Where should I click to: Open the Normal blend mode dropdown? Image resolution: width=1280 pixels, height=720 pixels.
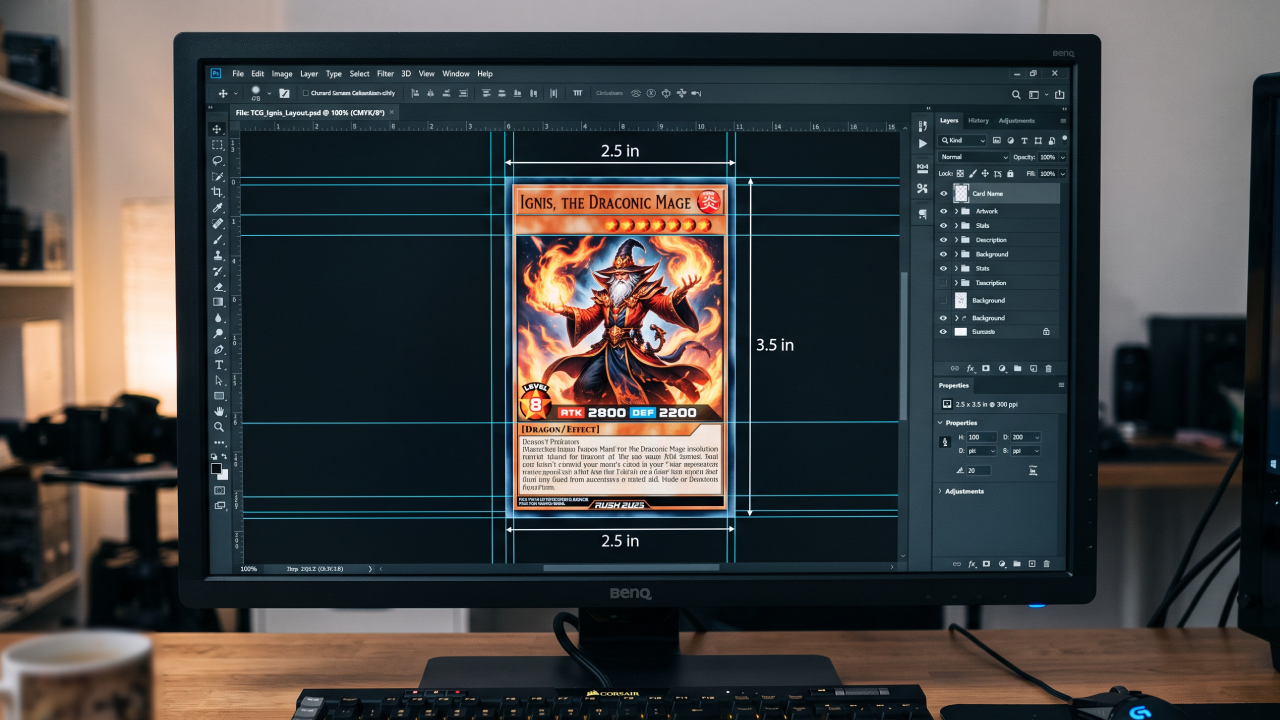pos(974,157)
